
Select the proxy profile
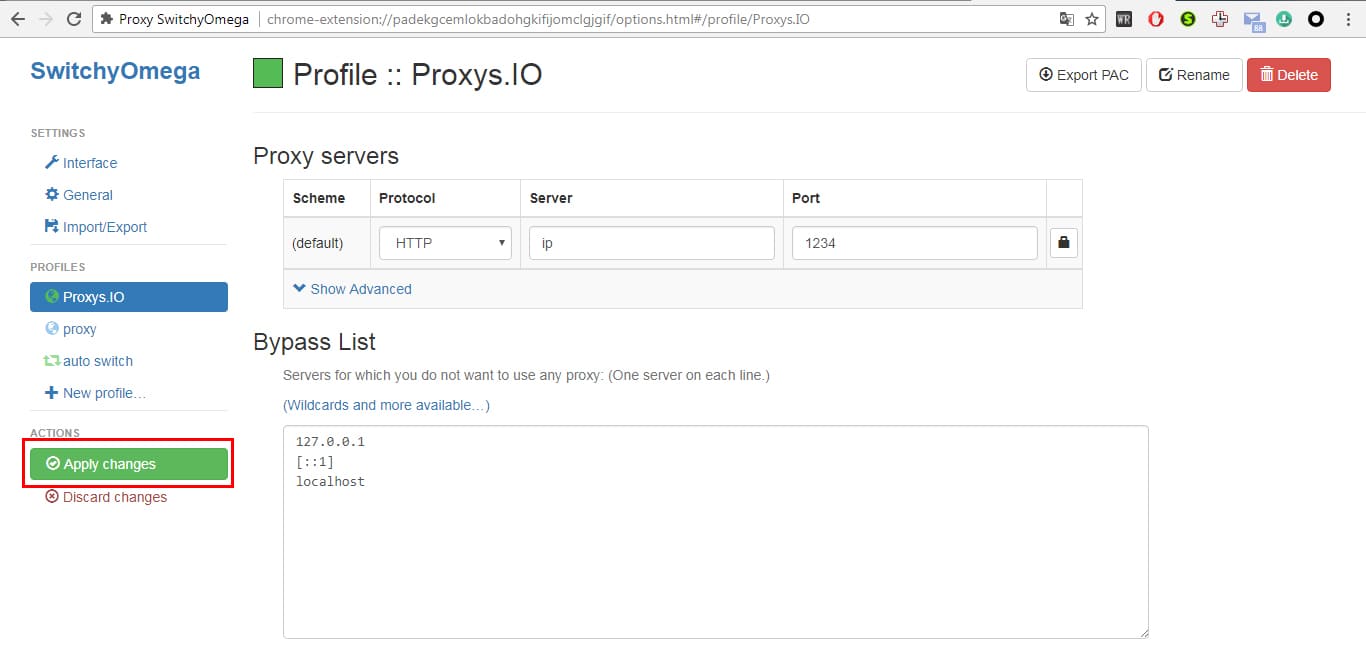[71, 329]
